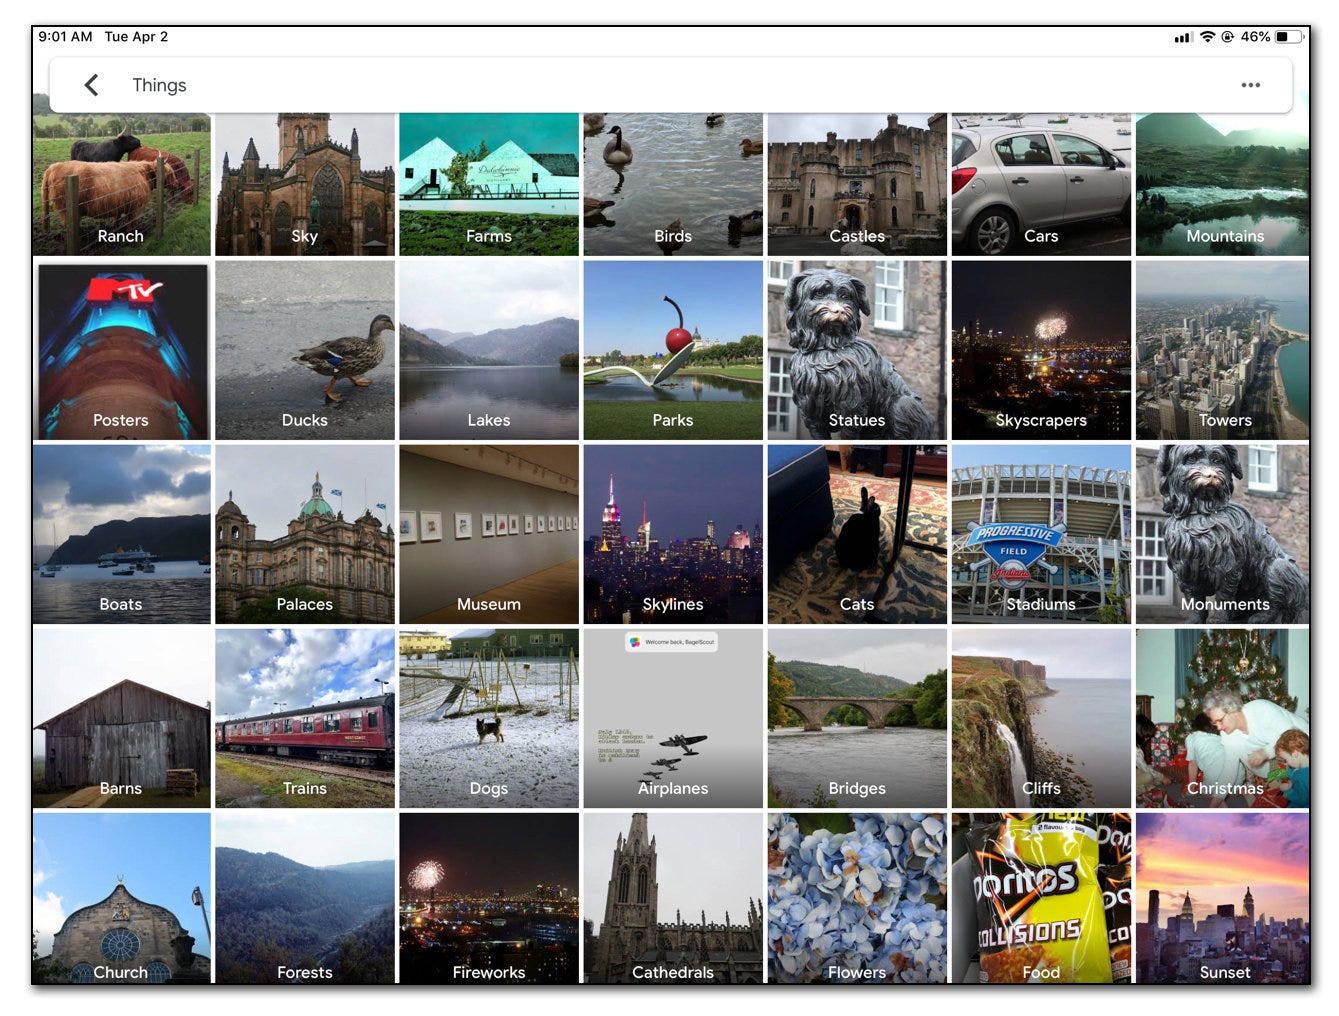Open the three-dot more options menu
The width and height of the screenshot is (1339, 1016).
[1250, 85]
